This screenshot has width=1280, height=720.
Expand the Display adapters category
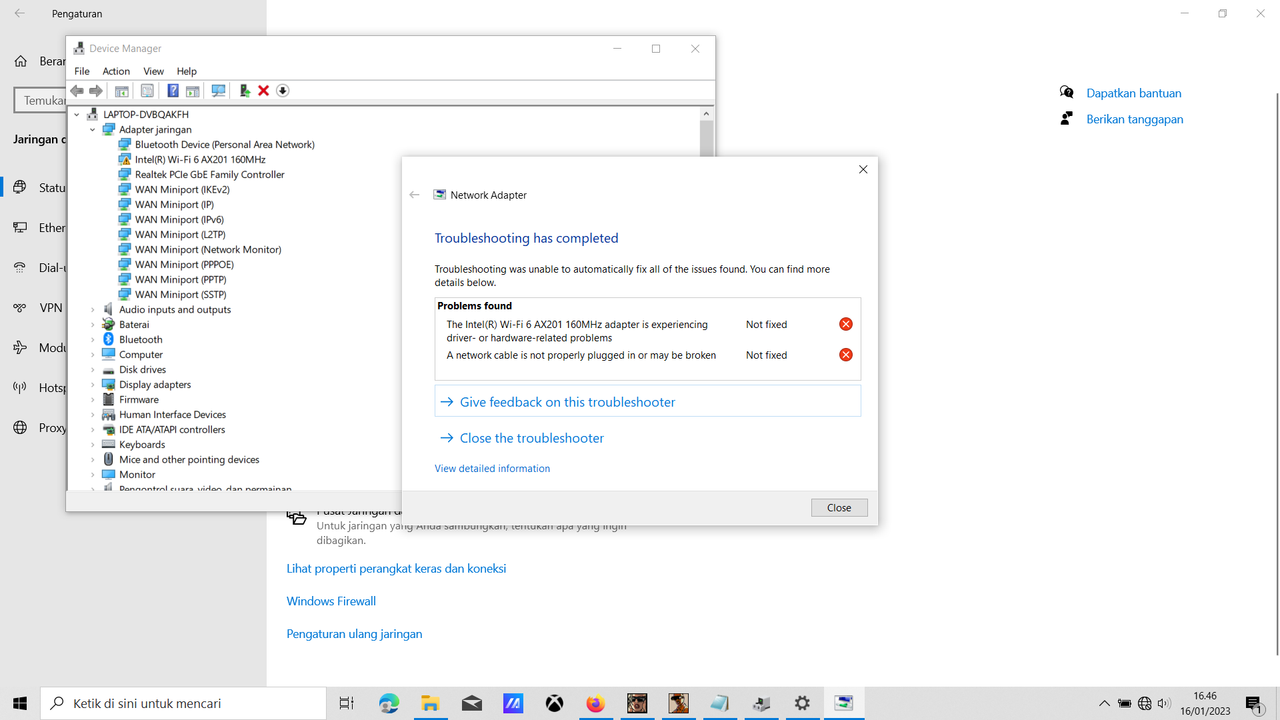[93, 385]
